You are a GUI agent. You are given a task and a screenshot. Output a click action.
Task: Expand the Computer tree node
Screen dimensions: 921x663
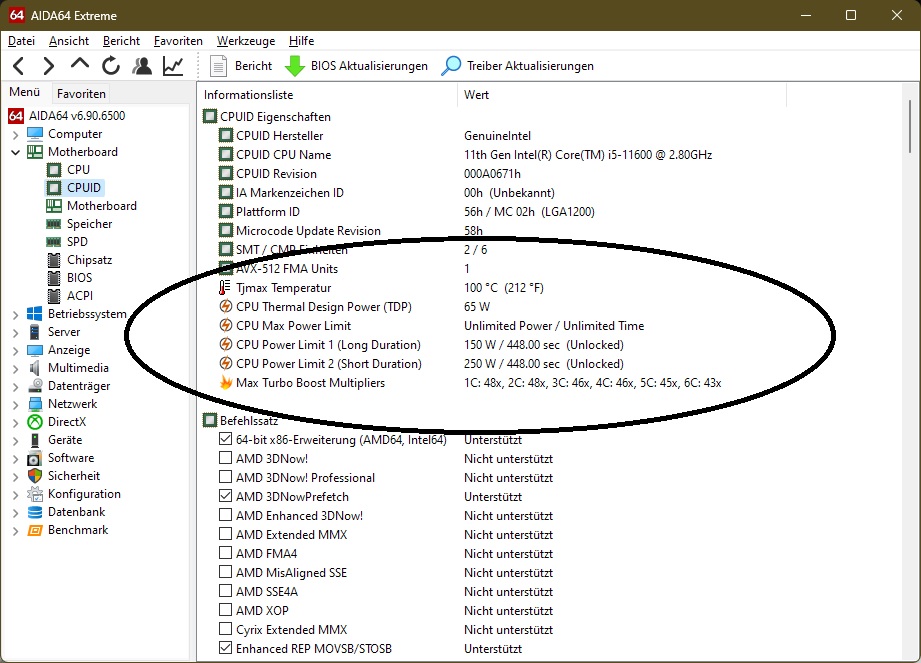(15, 134)
